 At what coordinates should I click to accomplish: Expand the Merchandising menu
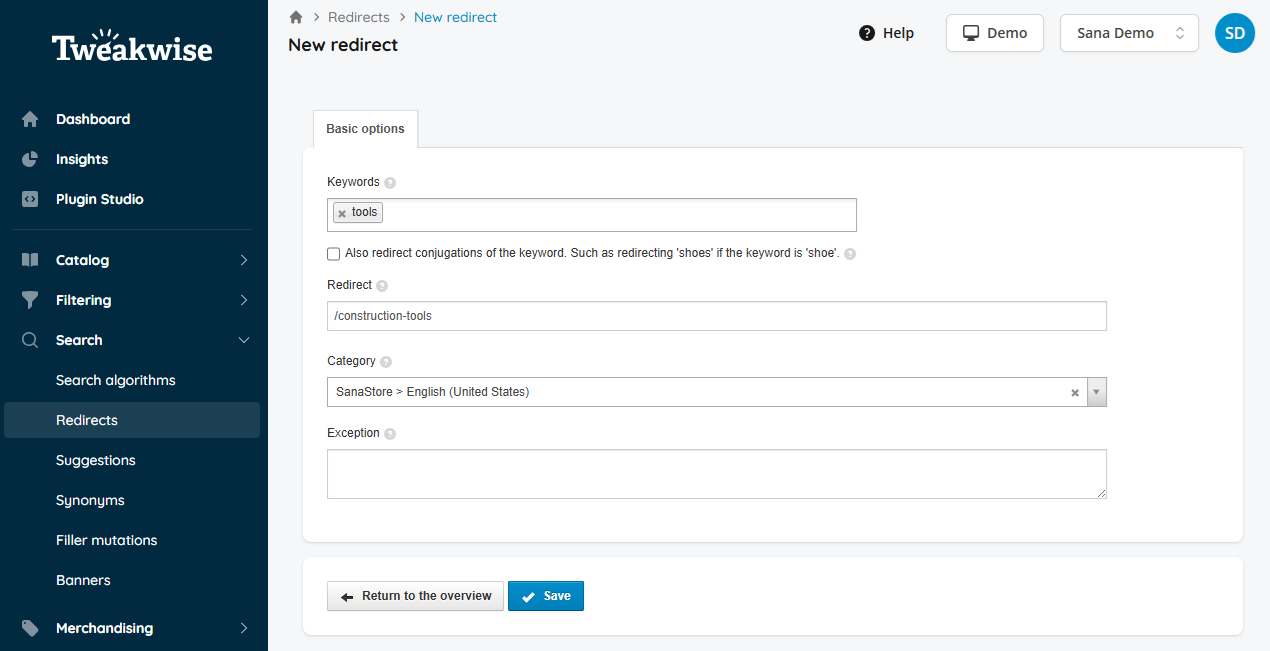coord(244,628)
